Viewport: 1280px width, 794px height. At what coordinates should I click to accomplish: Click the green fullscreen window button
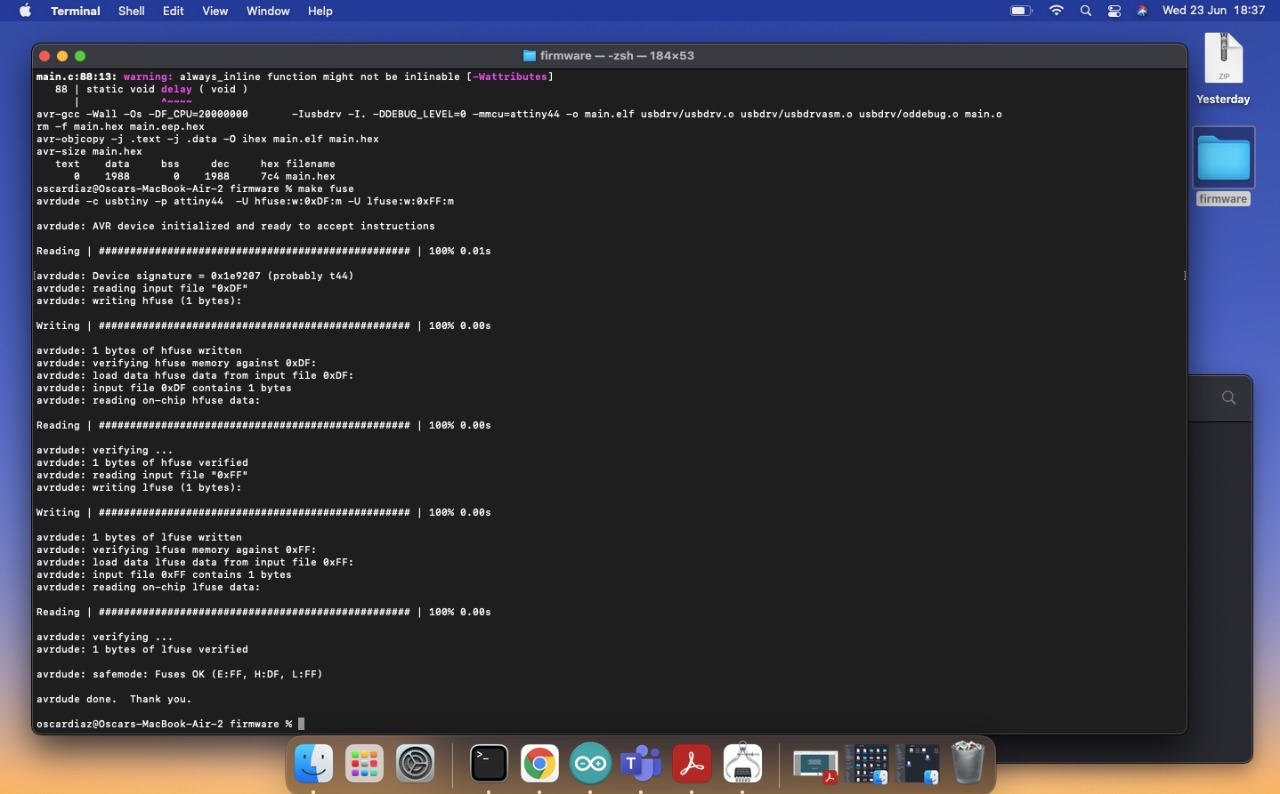(x=80, y=56)
